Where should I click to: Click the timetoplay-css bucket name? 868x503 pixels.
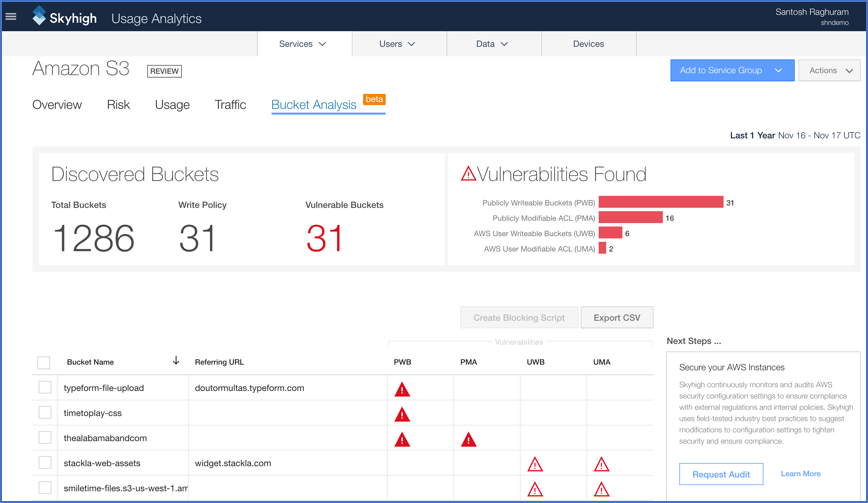[x=92, y=413]
